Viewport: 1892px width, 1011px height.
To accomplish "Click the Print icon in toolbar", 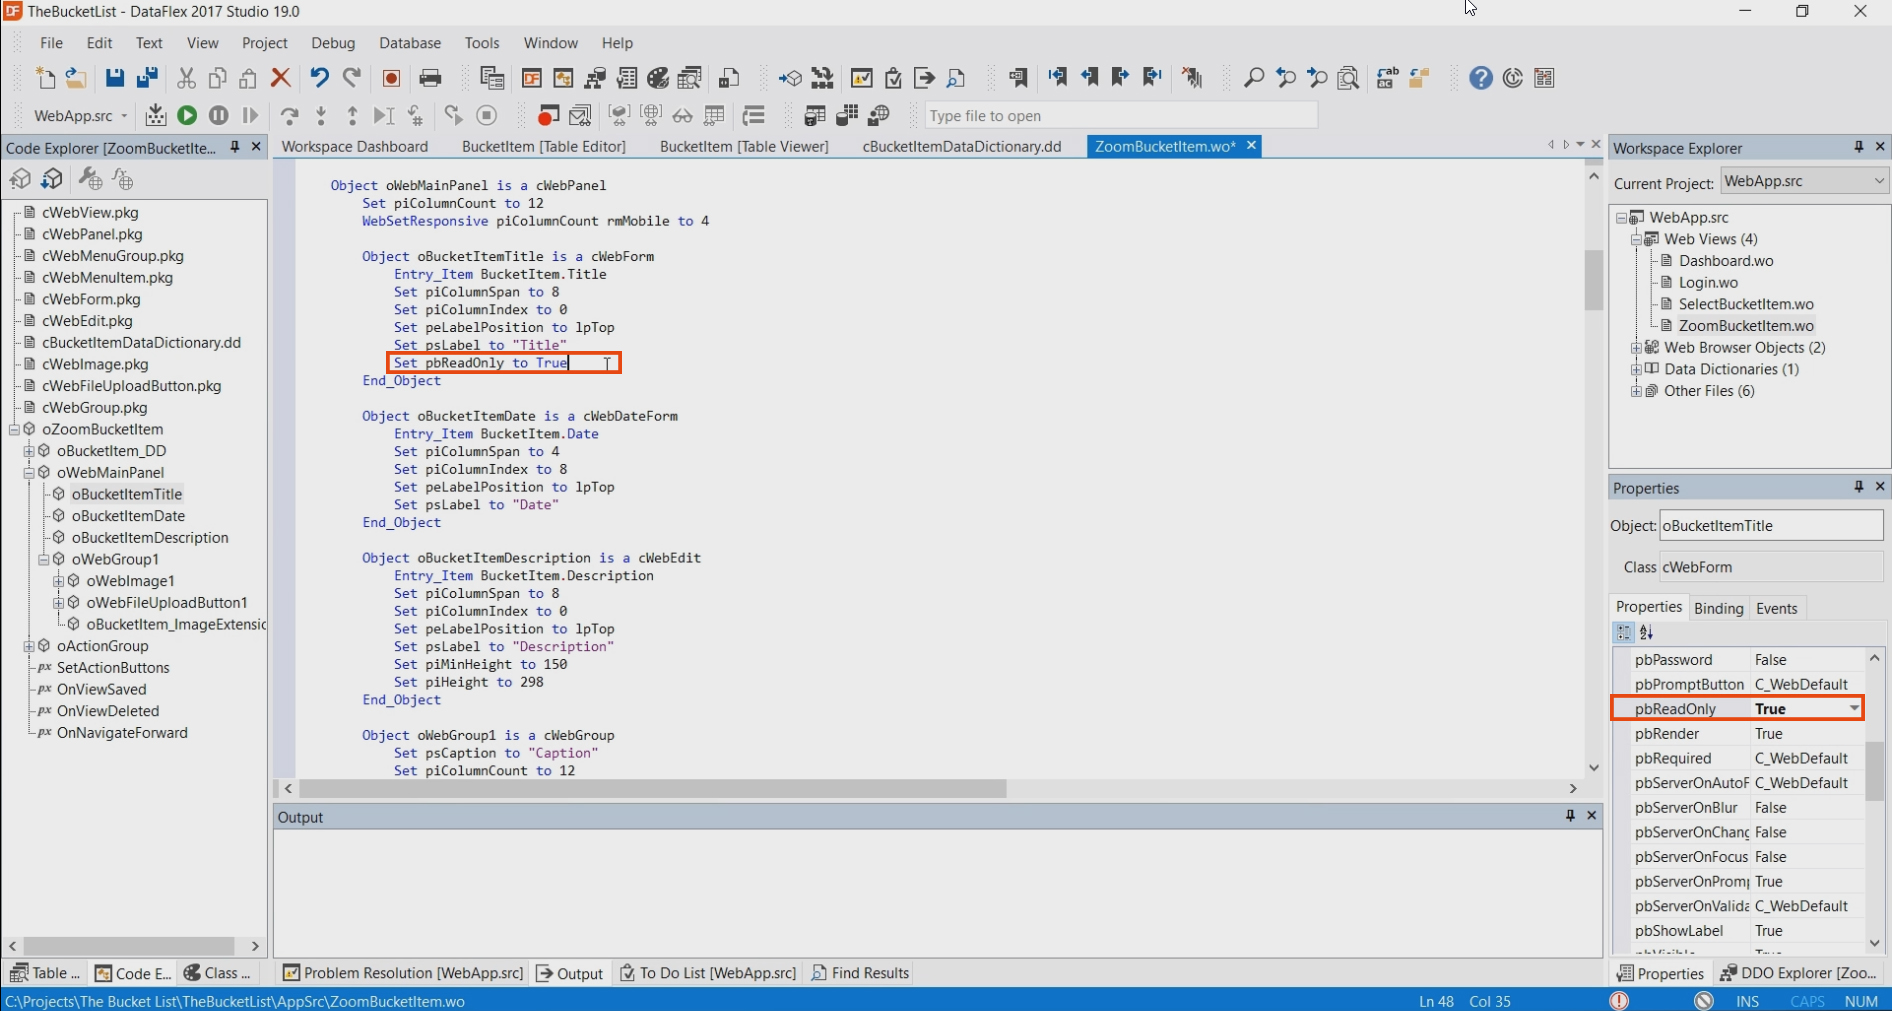I will [x=430, y=78].
